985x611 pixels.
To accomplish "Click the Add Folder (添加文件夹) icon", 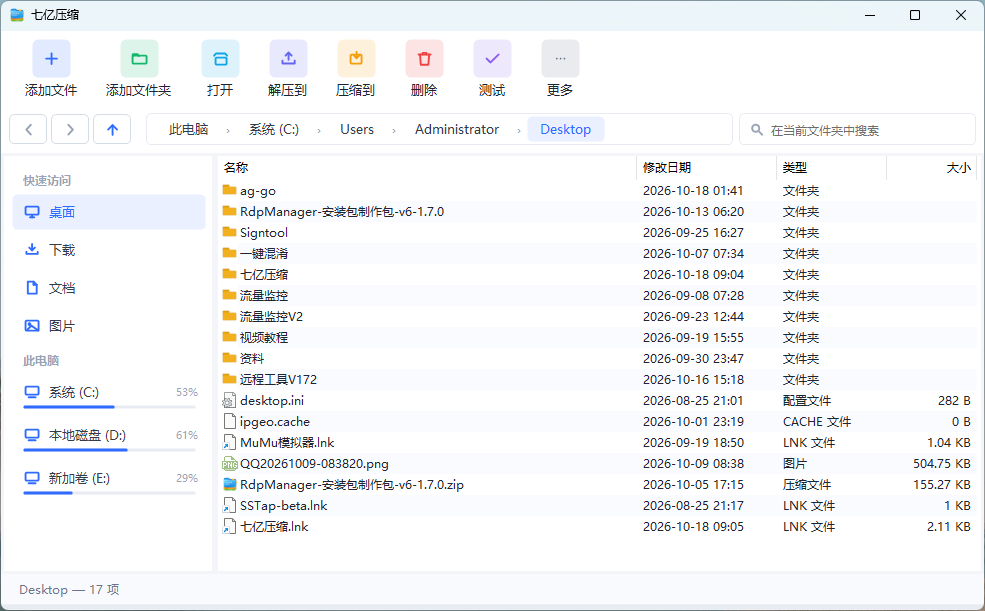I will tap(139, 59).
